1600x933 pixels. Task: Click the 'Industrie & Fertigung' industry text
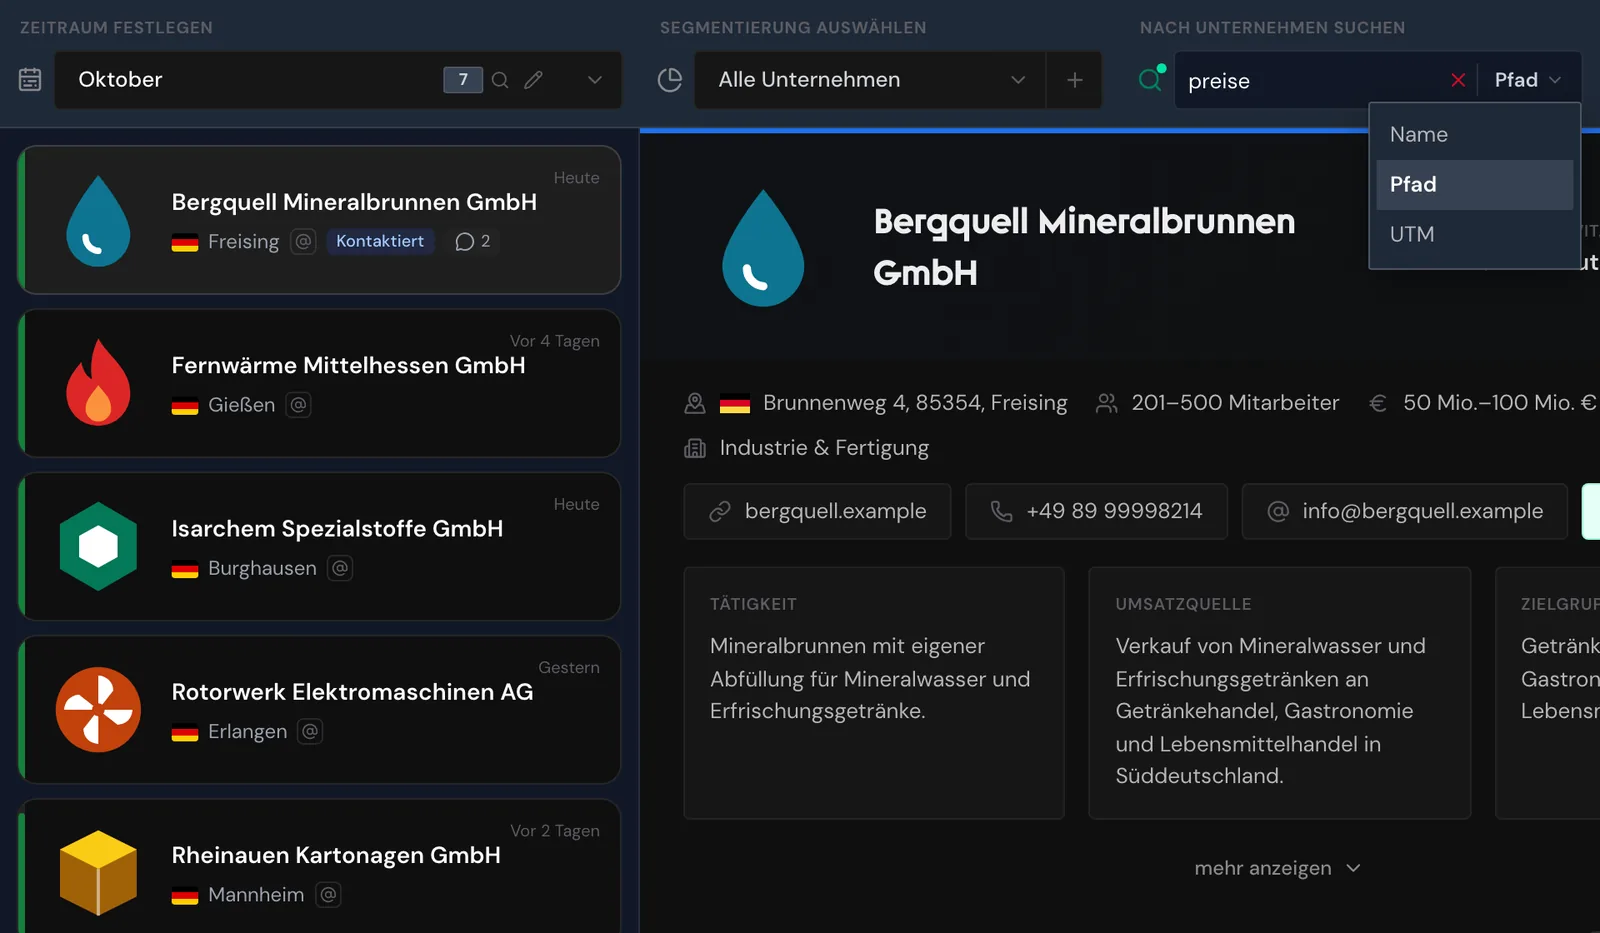[x=824, y=448]
